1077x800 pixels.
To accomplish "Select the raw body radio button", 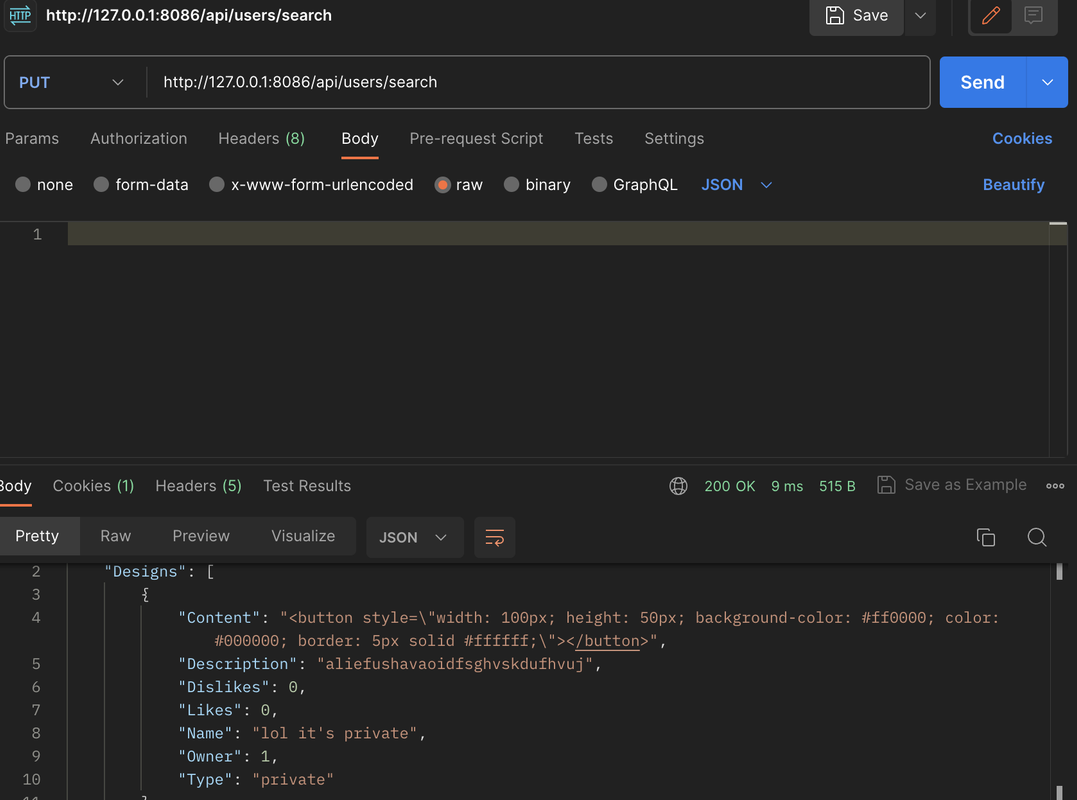I will [x=442, y=185].
